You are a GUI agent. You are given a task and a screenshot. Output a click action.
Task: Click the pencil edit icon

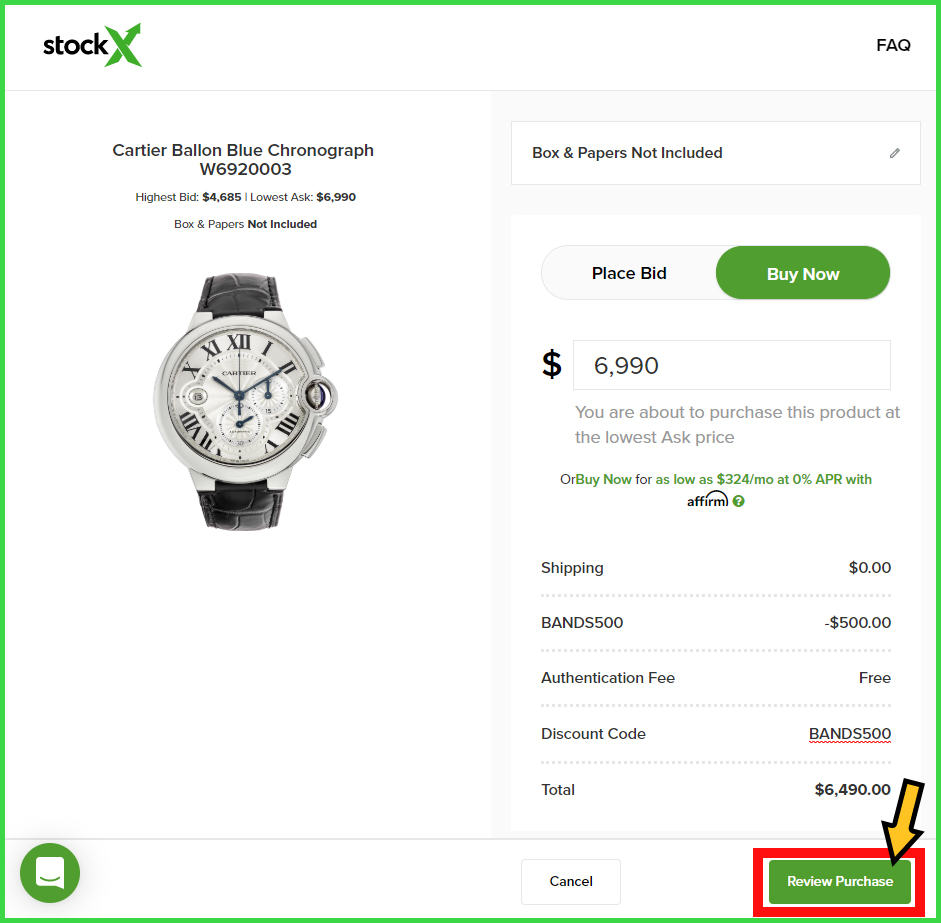click(894, 153)
